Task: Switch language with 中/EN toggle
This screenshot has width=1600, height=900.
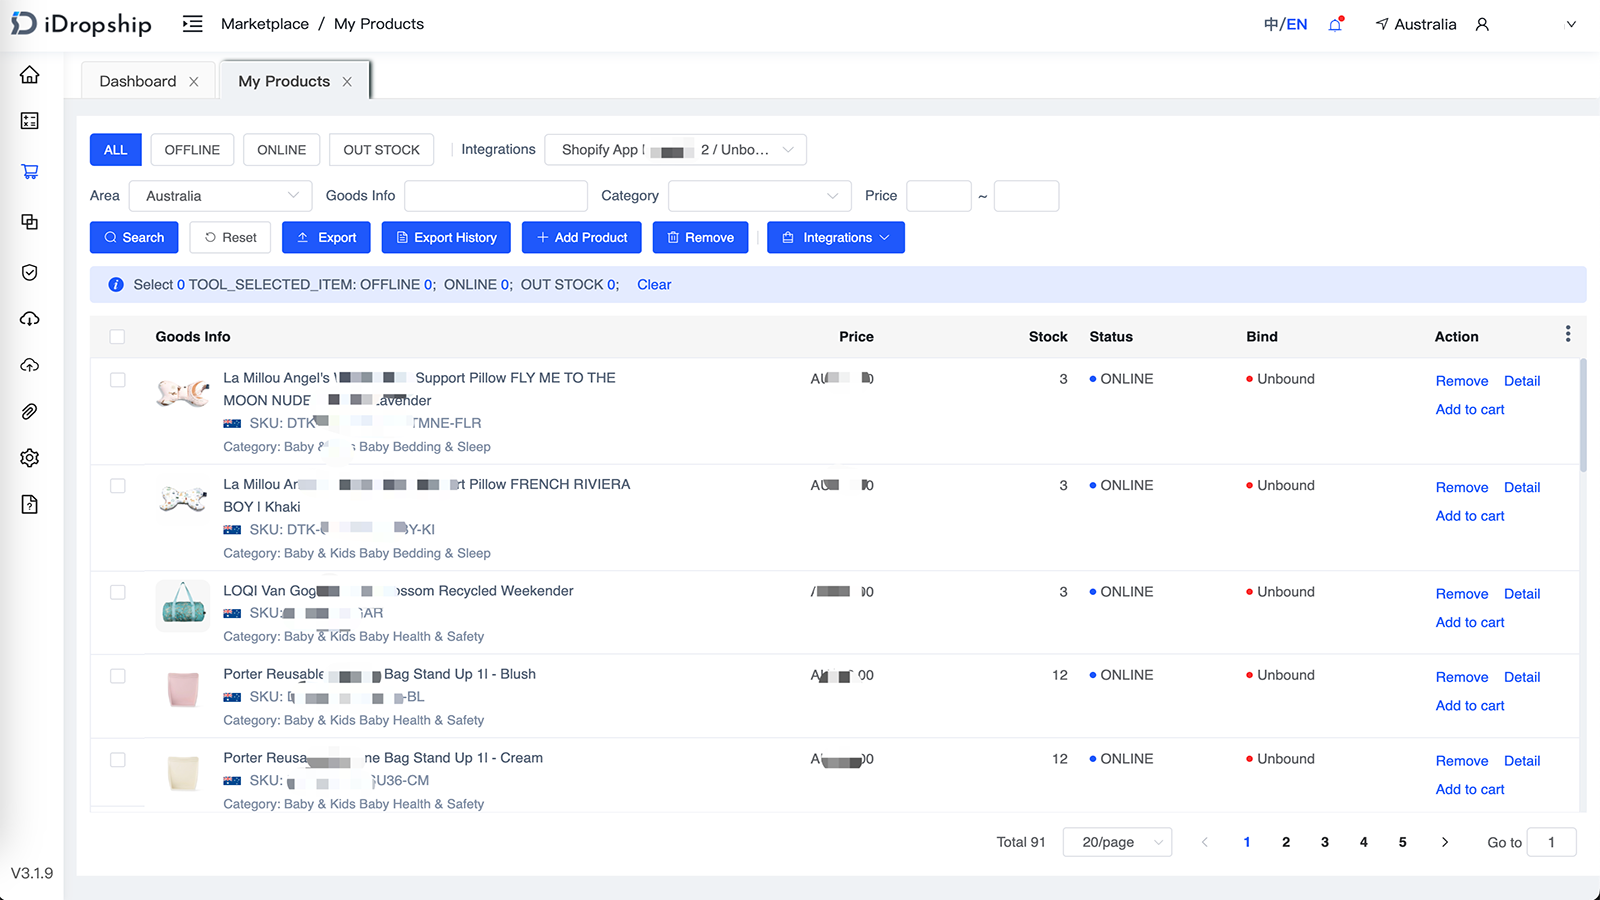Action: (1286, 24)
